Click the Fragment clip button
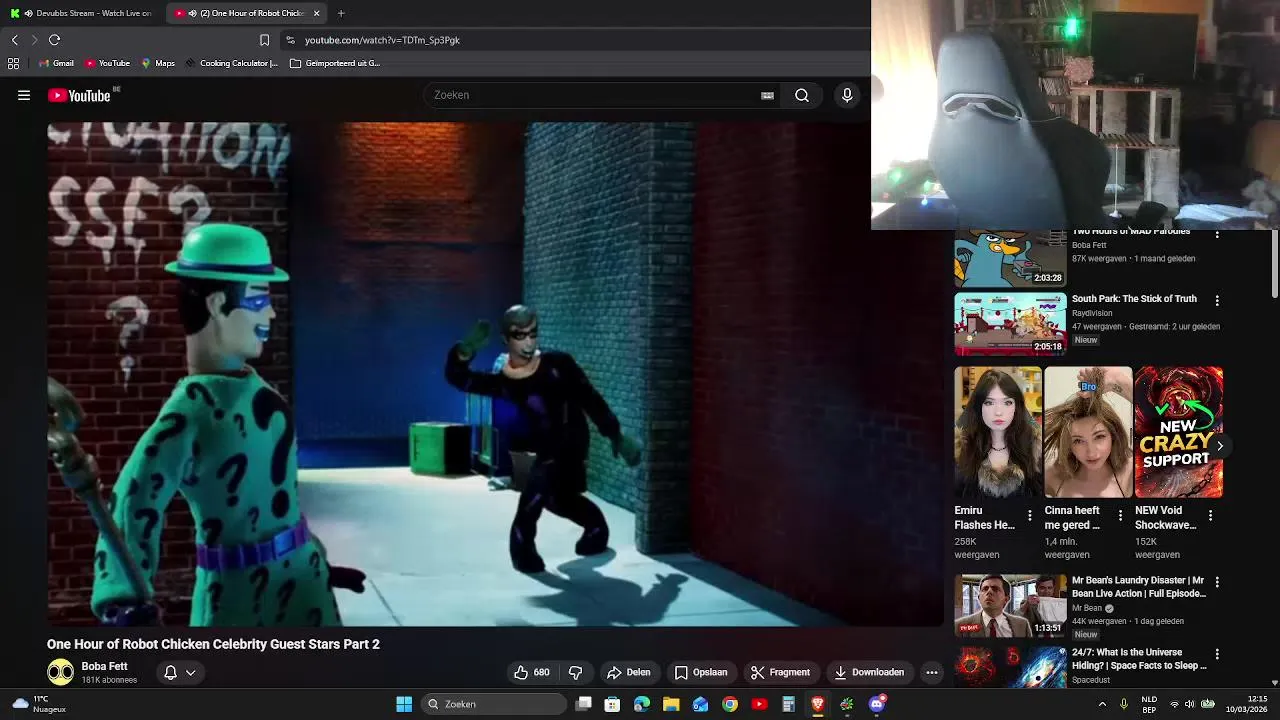This screenshot has width=1280, height=720. click(780, 672)
